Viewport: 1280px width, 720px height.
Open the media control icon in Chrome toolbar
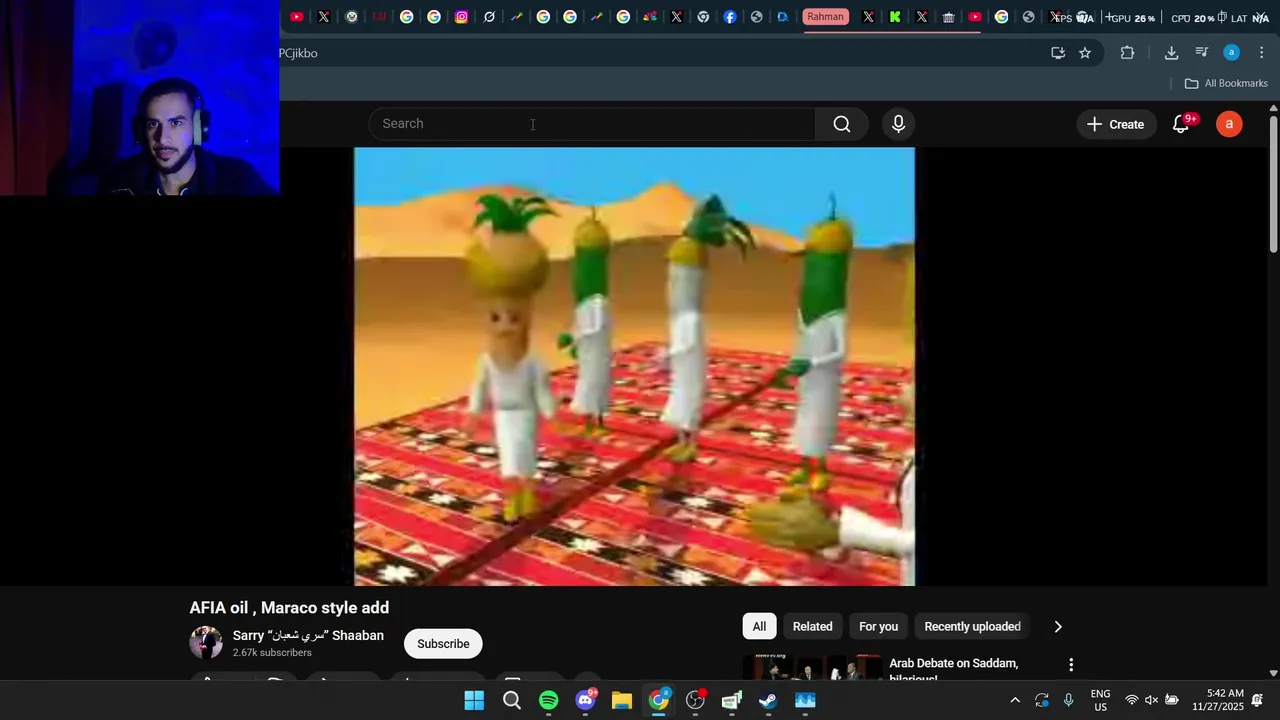(1202, 53)
